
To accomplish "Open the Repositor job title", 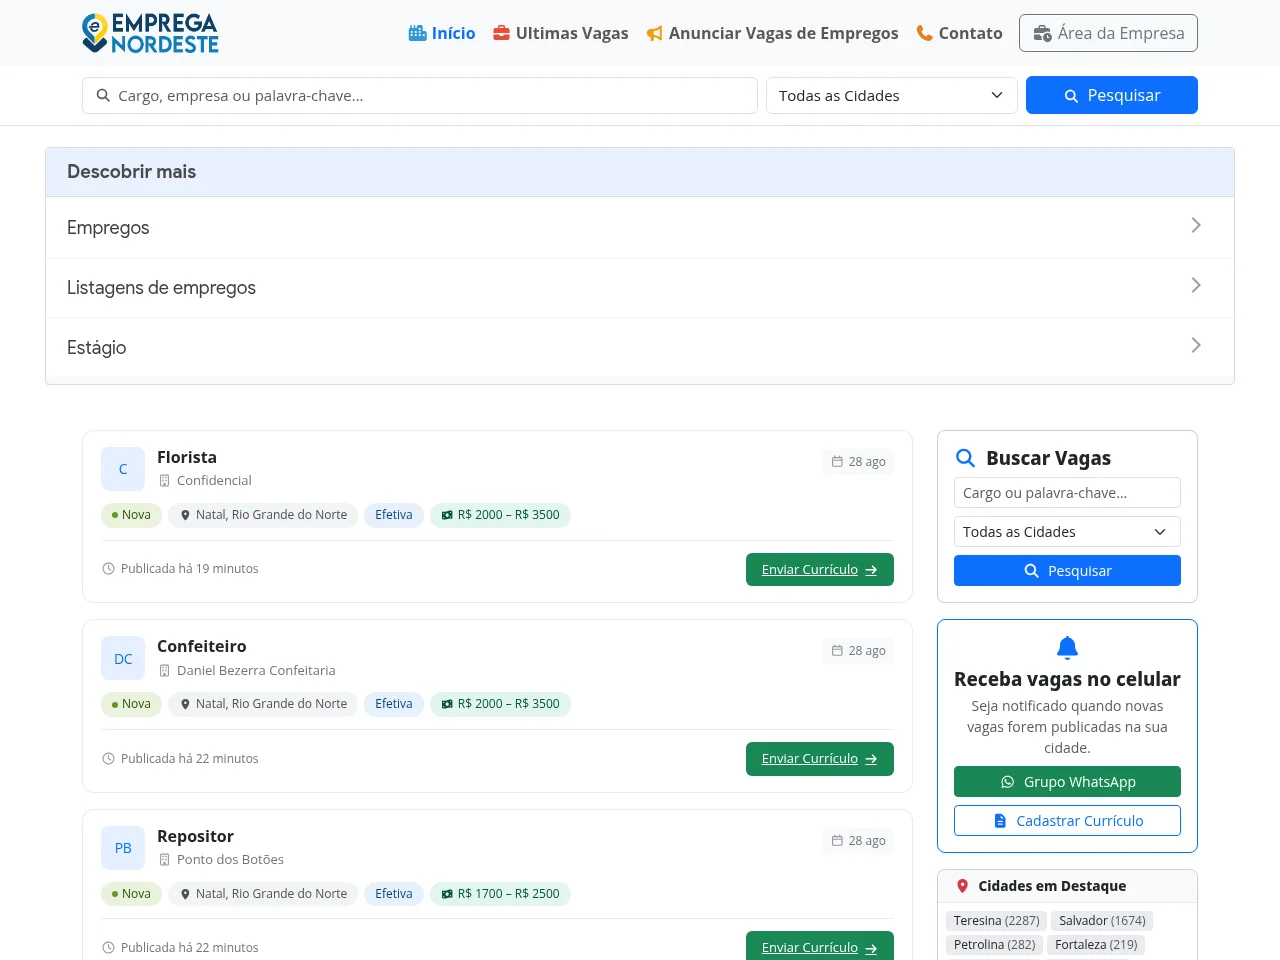I will tap(195, 836).
